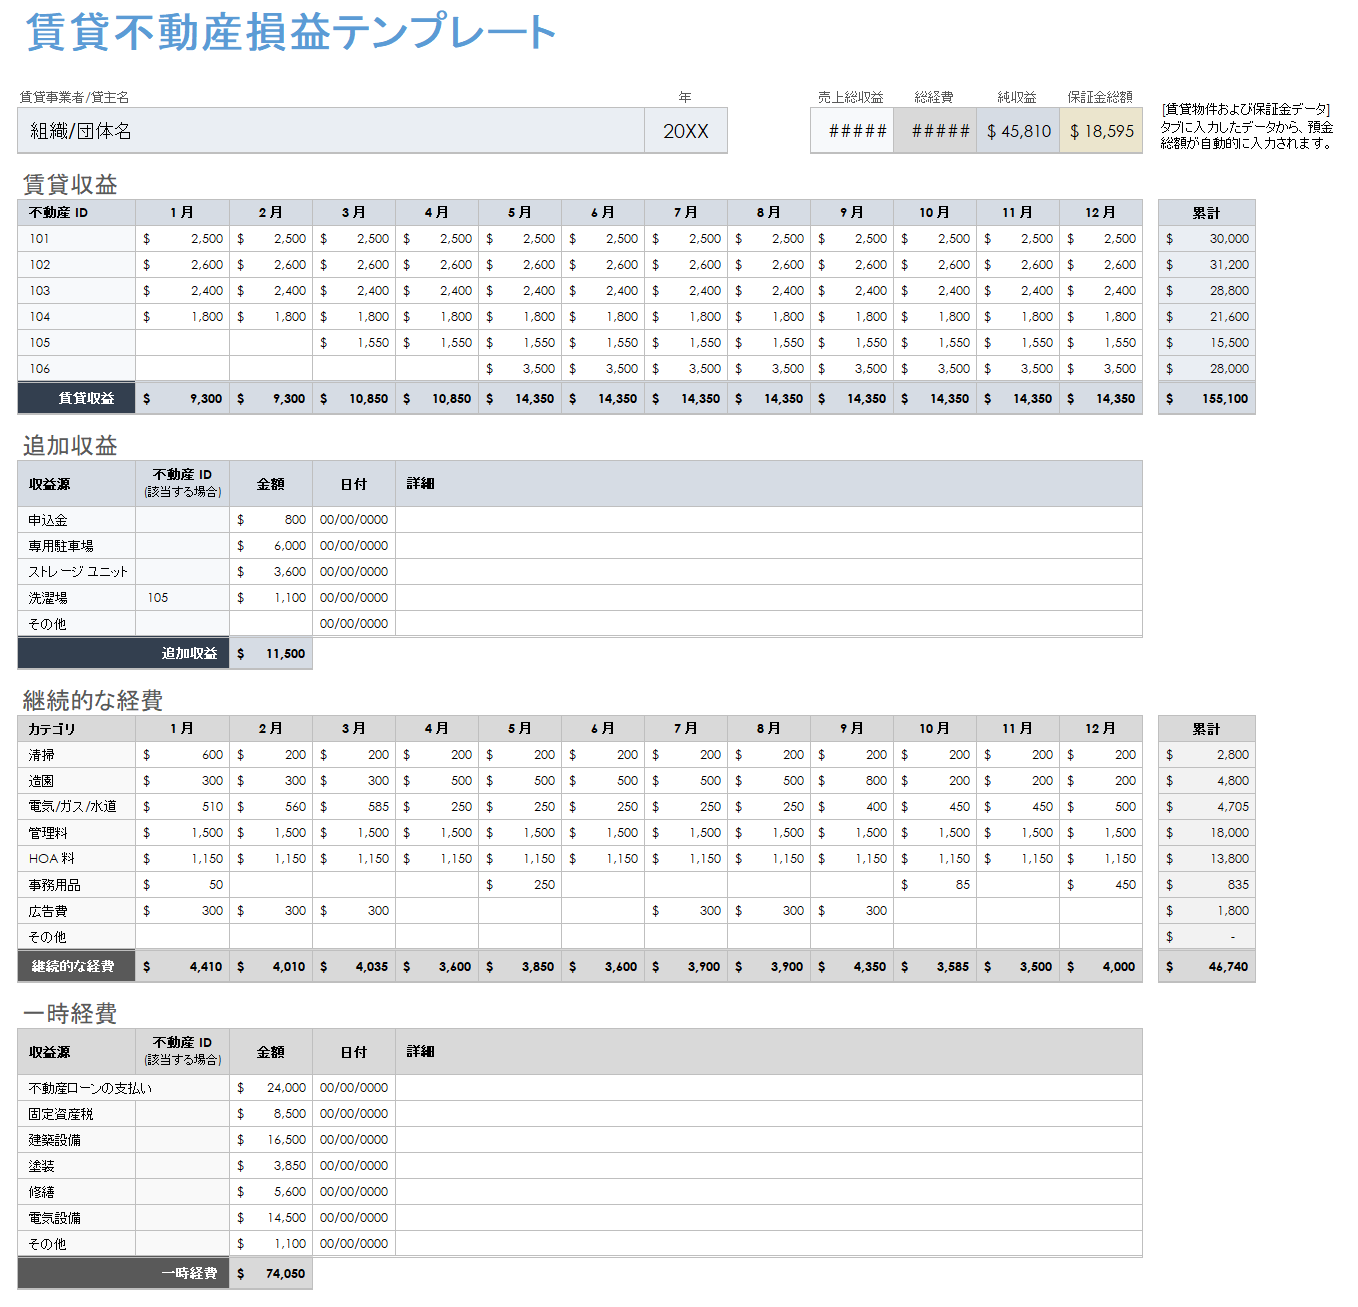Select the 管理料 cumulative value 18,000
1358x1307 pixels.
tap(1207, 833)
